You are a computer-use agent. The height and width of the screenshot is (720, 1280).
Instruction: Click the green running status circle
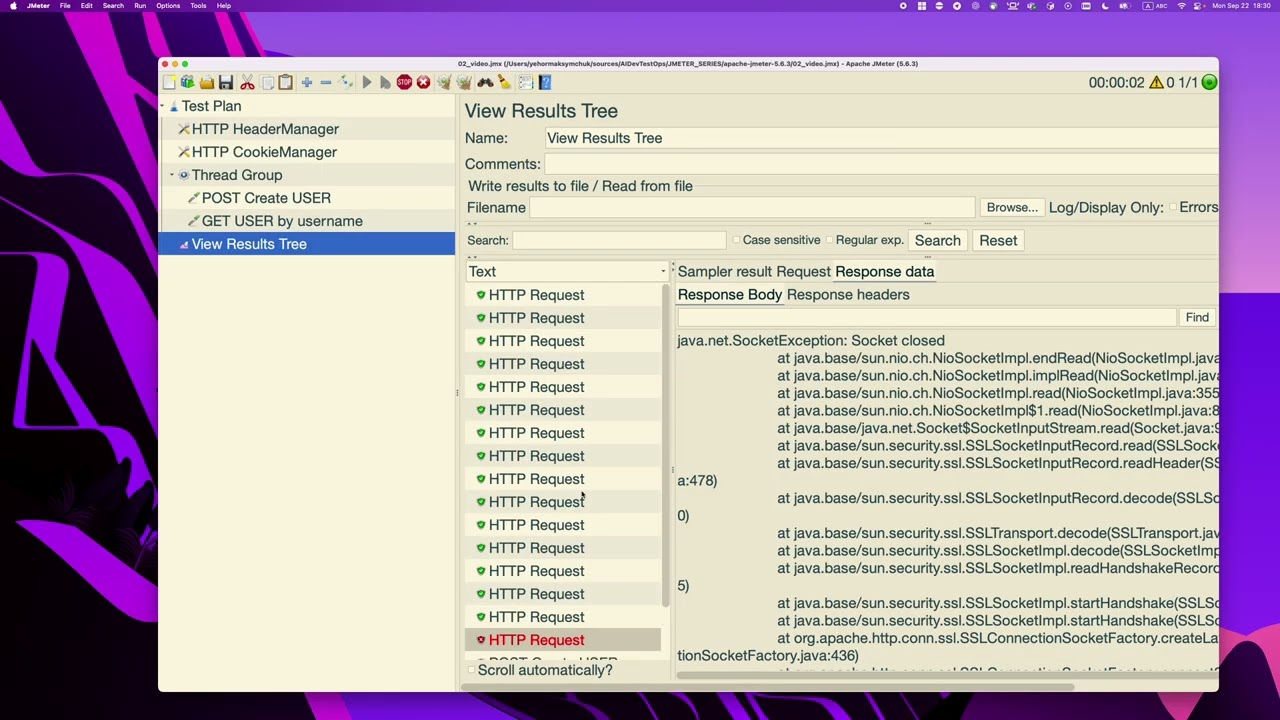pos(1209,83)
